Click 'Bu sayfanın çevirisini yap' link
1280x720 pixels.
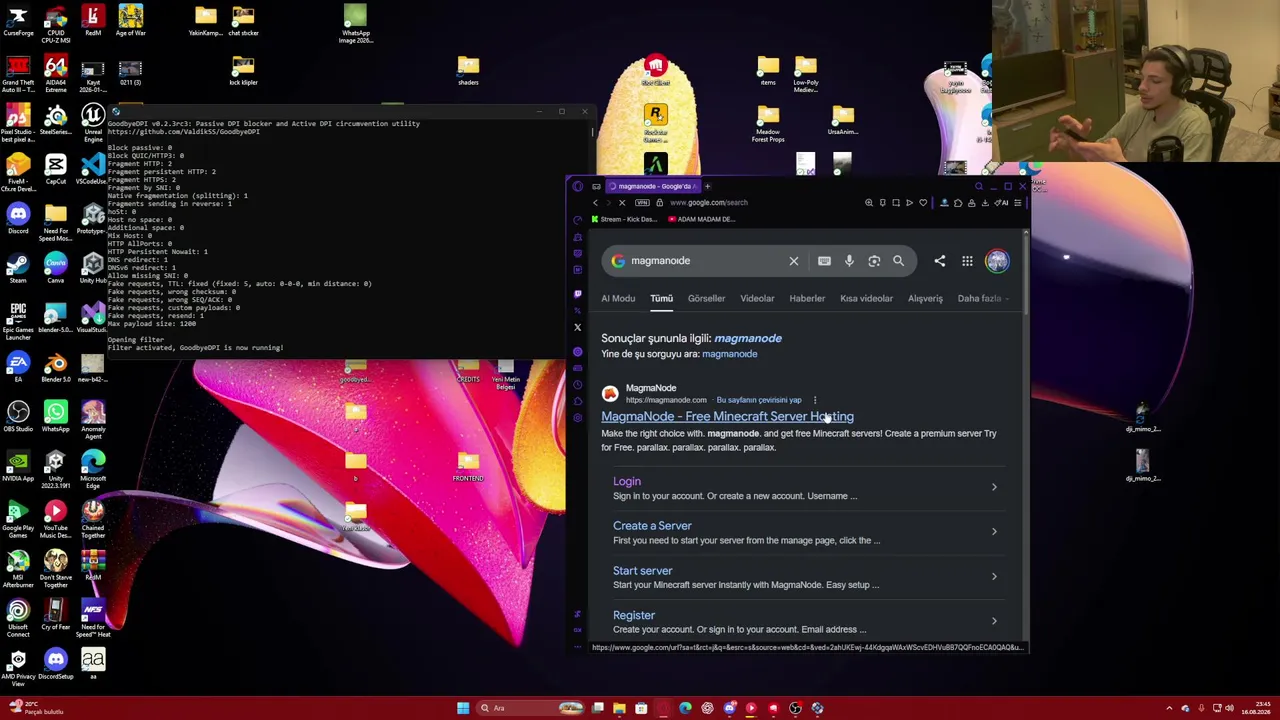tap(759, 400)
